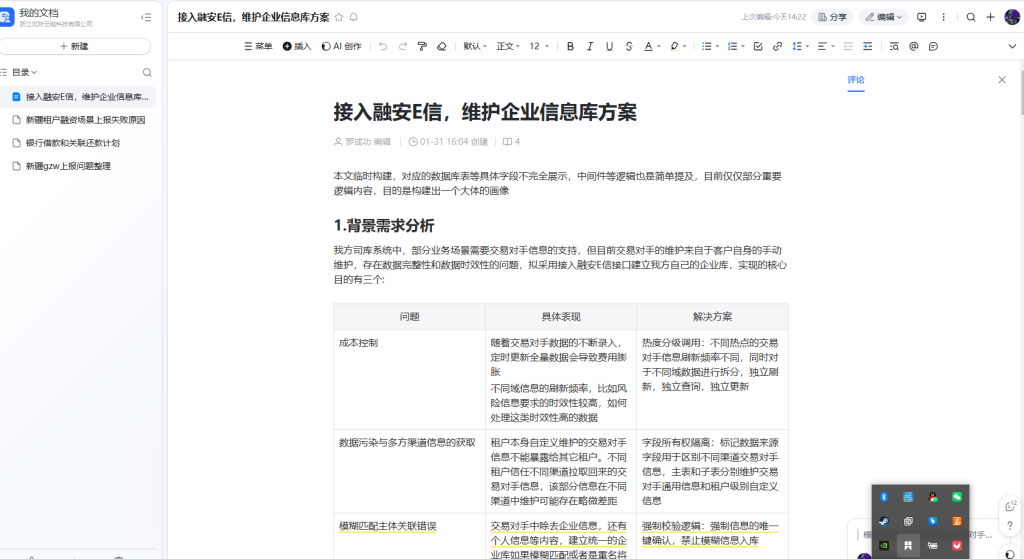This screenshot has height=559, width=1024.
Task: Open the 插入 insert menu
Action: 297,46
